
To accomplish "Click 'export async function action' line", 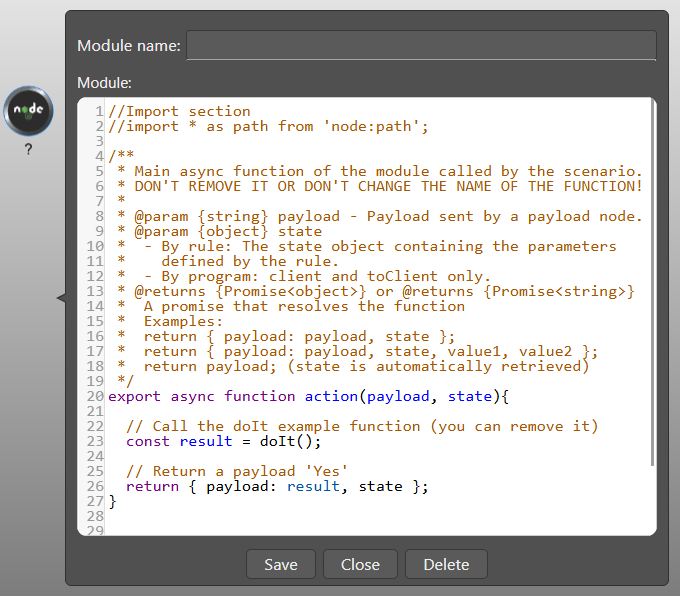I will point(308,396).
